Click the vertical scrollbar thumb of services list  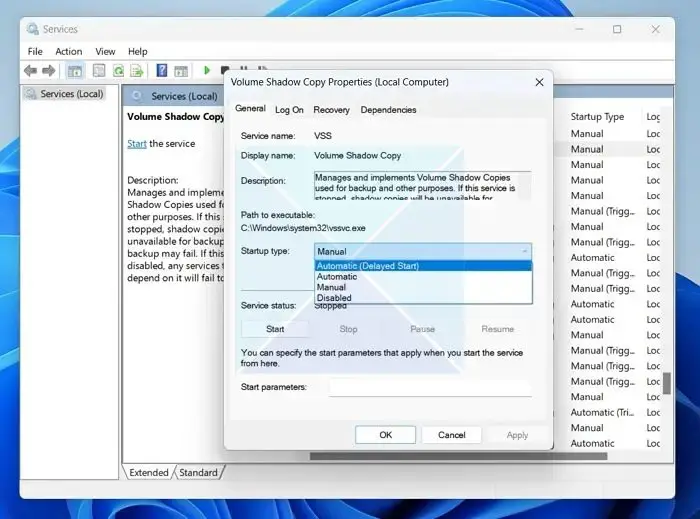click(667, 383)
